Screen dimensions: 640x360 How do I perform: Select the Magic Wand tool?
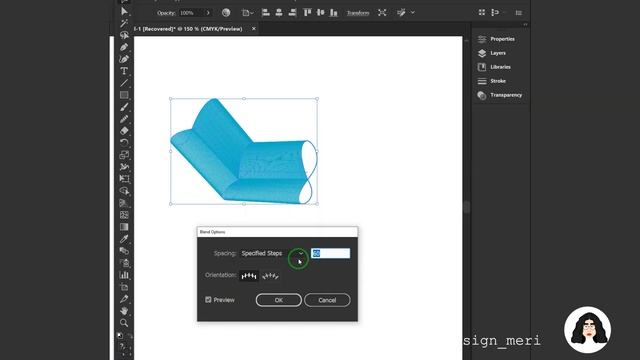click(x=124, y=23)
